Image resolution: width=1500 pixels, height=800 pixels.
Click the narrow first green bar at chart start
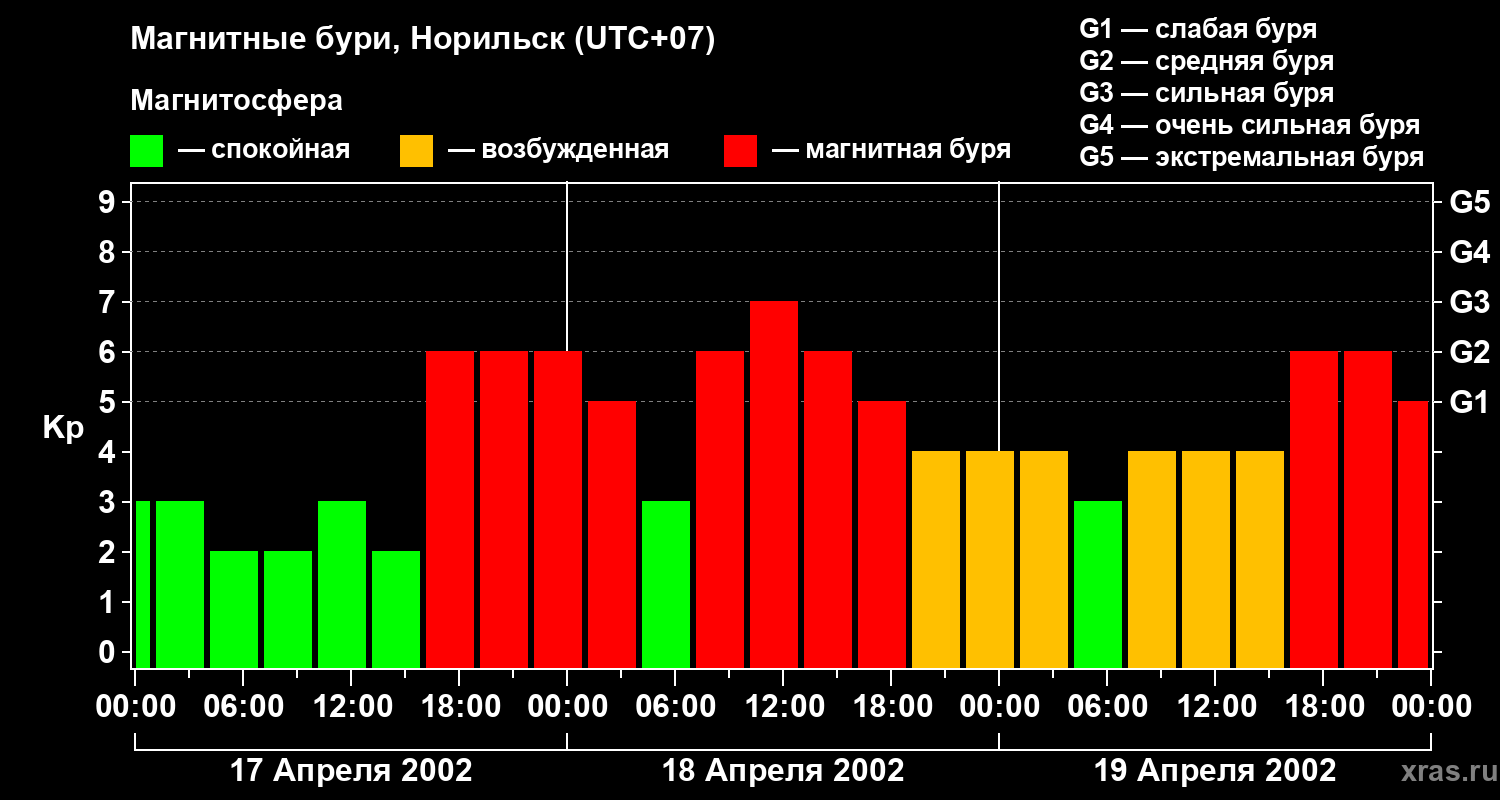[x=142, y=584]
